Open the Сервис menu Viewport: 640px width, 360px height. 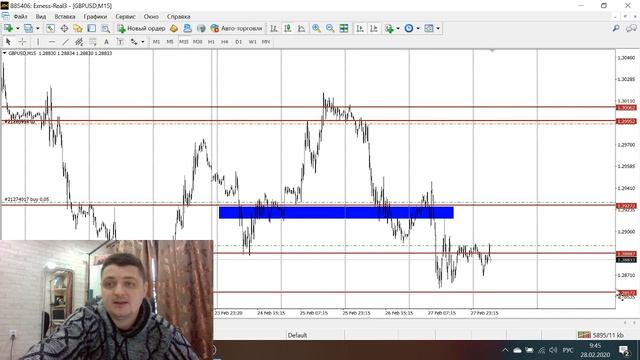point(125,17)
